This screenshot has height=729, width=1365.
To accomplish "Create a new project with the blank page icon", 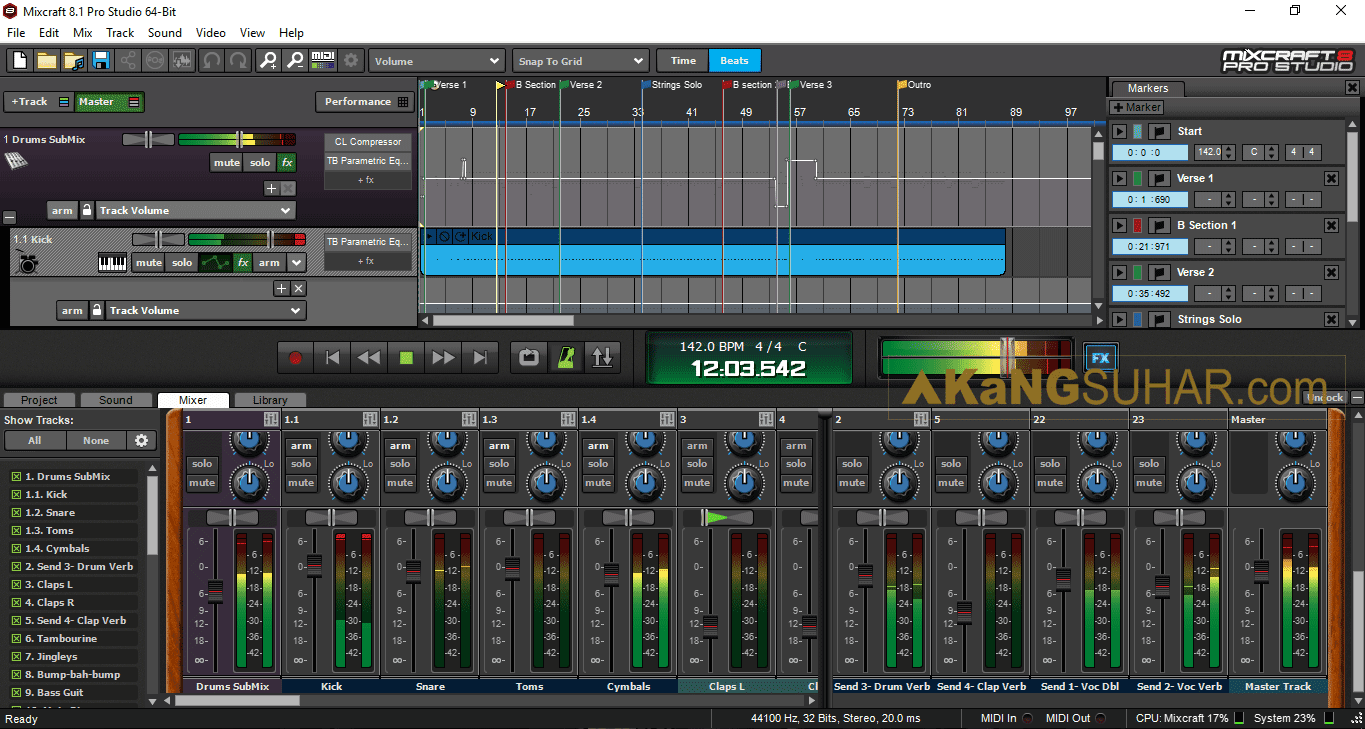I will [x=19, y=61].
